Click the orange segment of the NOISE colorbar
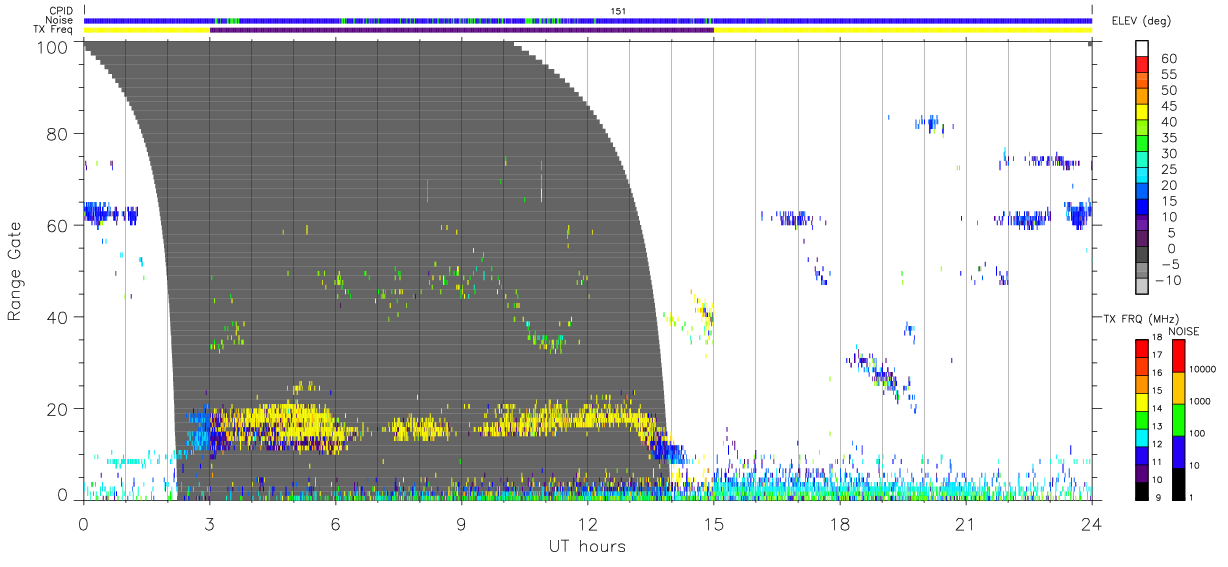The width and height of the screenshot is (1228, 567). pyautogui.click(x=1178, y=387)
